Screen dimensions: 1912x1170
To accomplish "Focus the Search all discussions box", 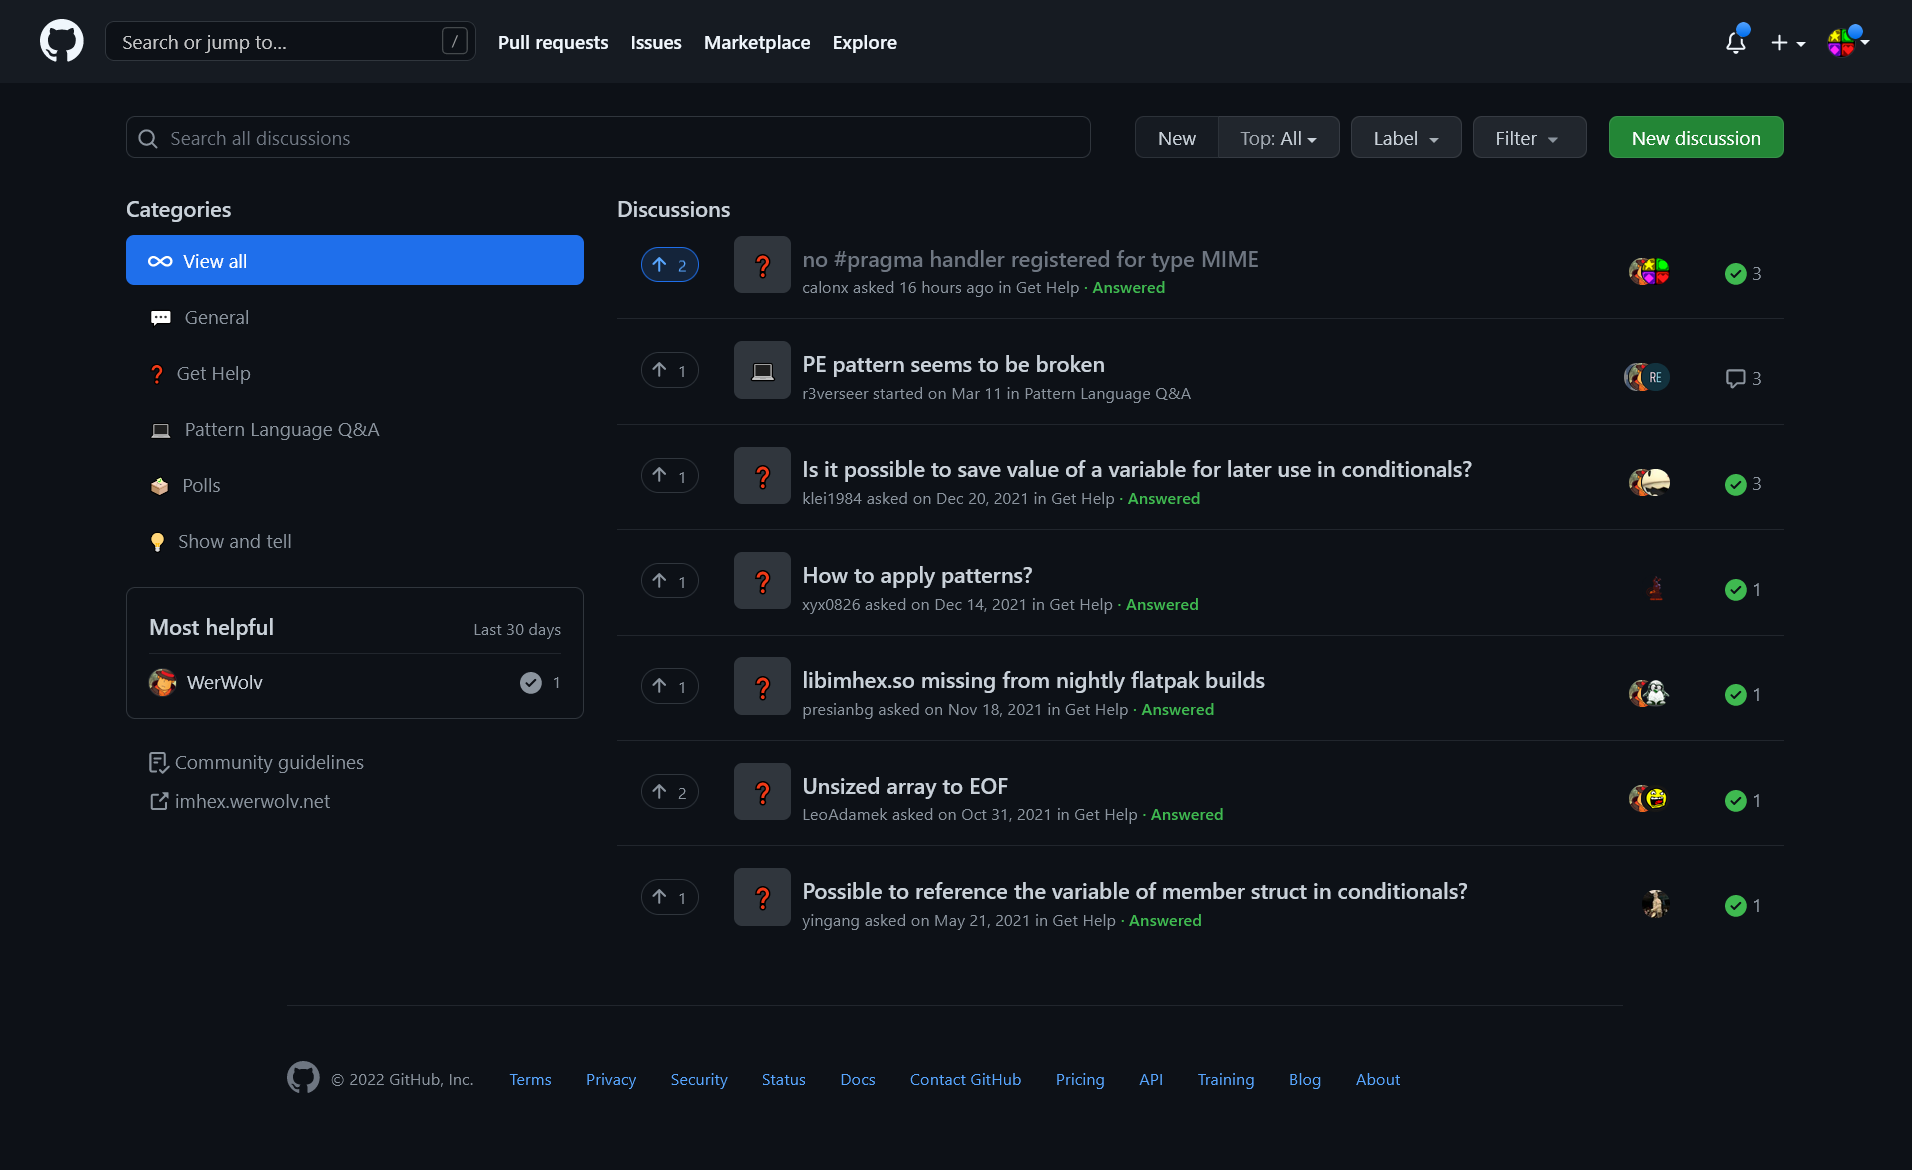I will 608,138.
